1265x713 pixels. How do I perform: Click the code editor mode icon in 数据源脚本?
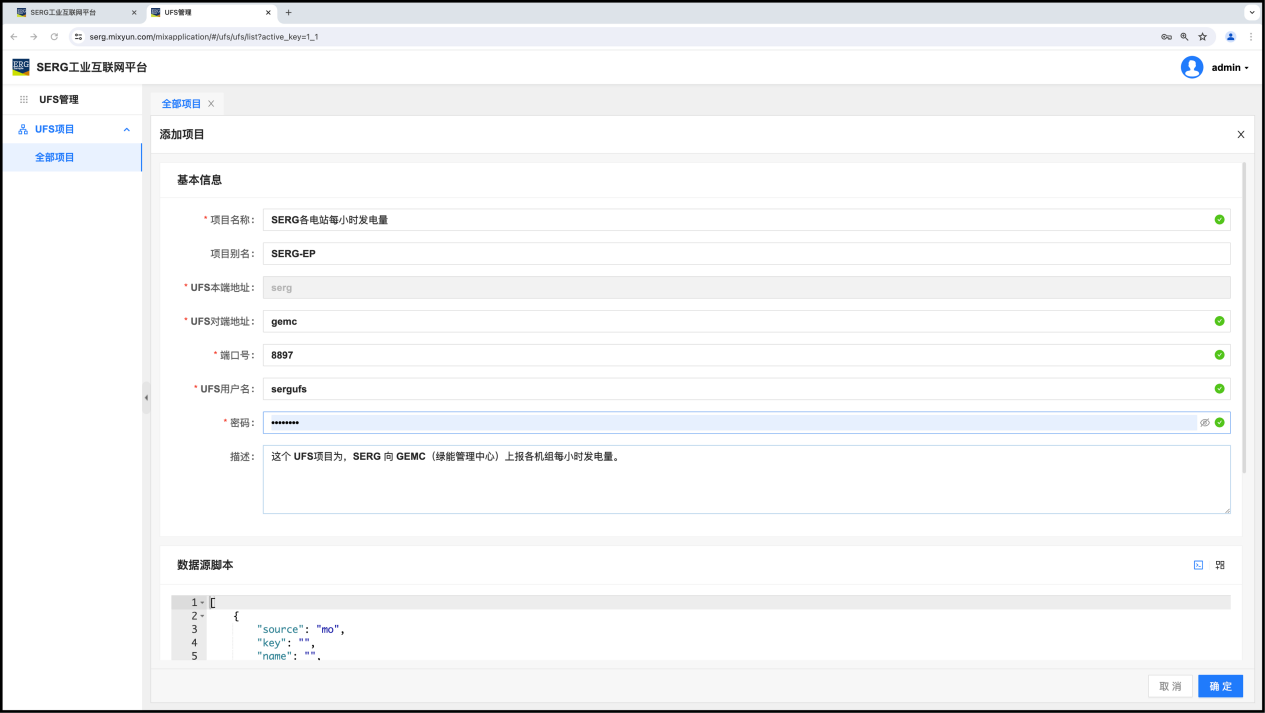point(1198,565)
